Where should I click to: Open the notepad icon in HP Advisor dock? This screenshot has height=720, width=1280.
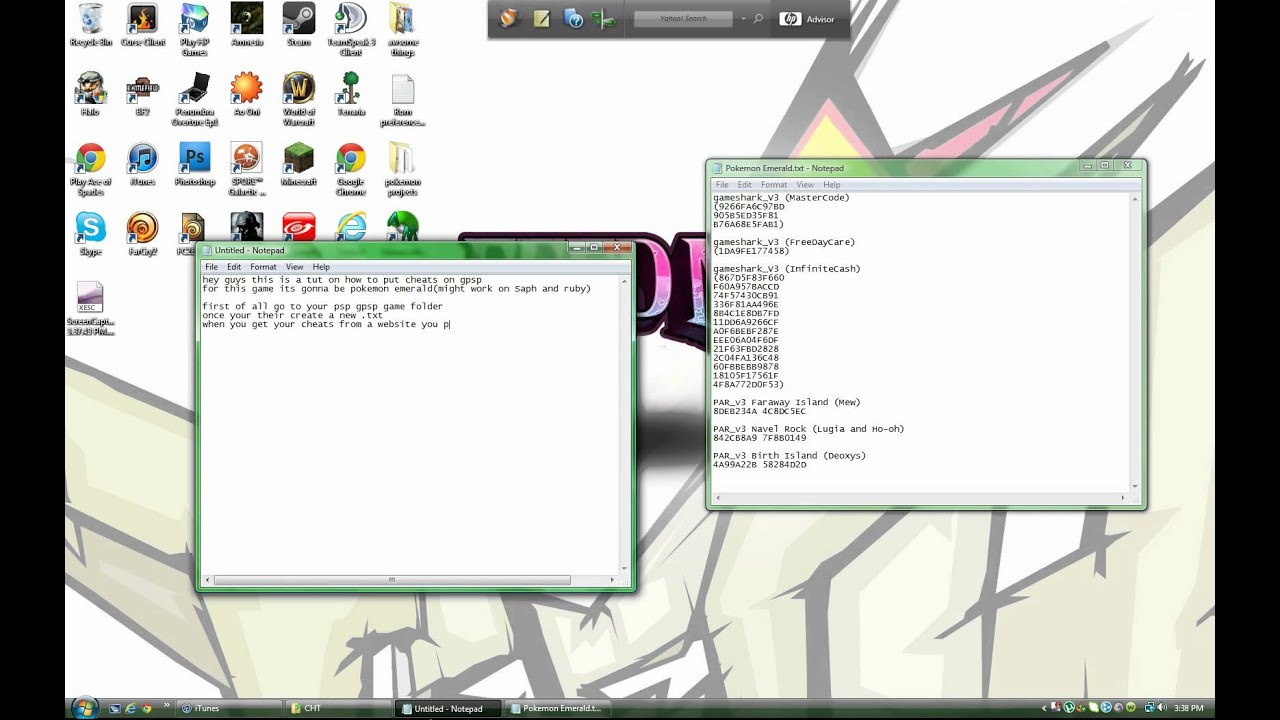541,18
